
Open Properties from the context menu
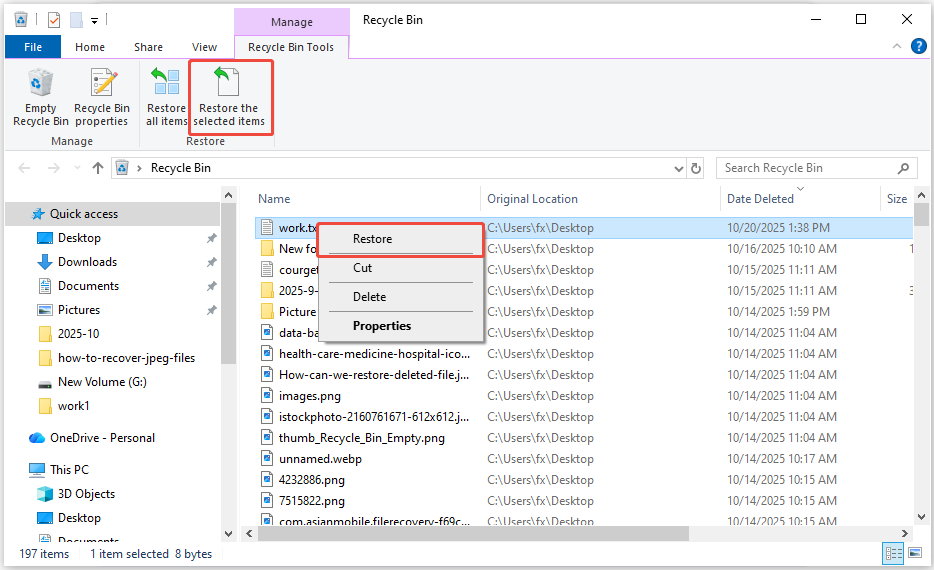tap(382, 326)
